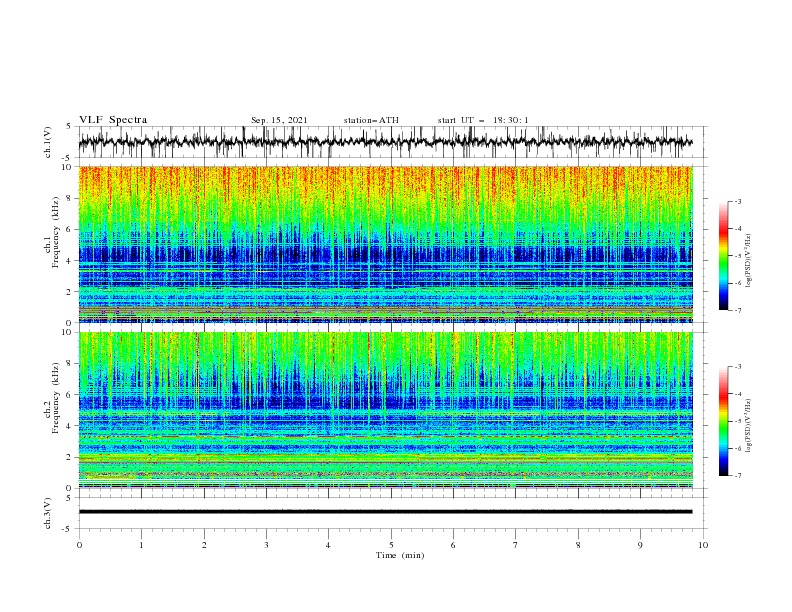Viewport: 792px width, 612px height.
Task: Click the ch.2 color bar 'log(PSD)(V²/Hz)' label
Action: click(x=748, y=425)
